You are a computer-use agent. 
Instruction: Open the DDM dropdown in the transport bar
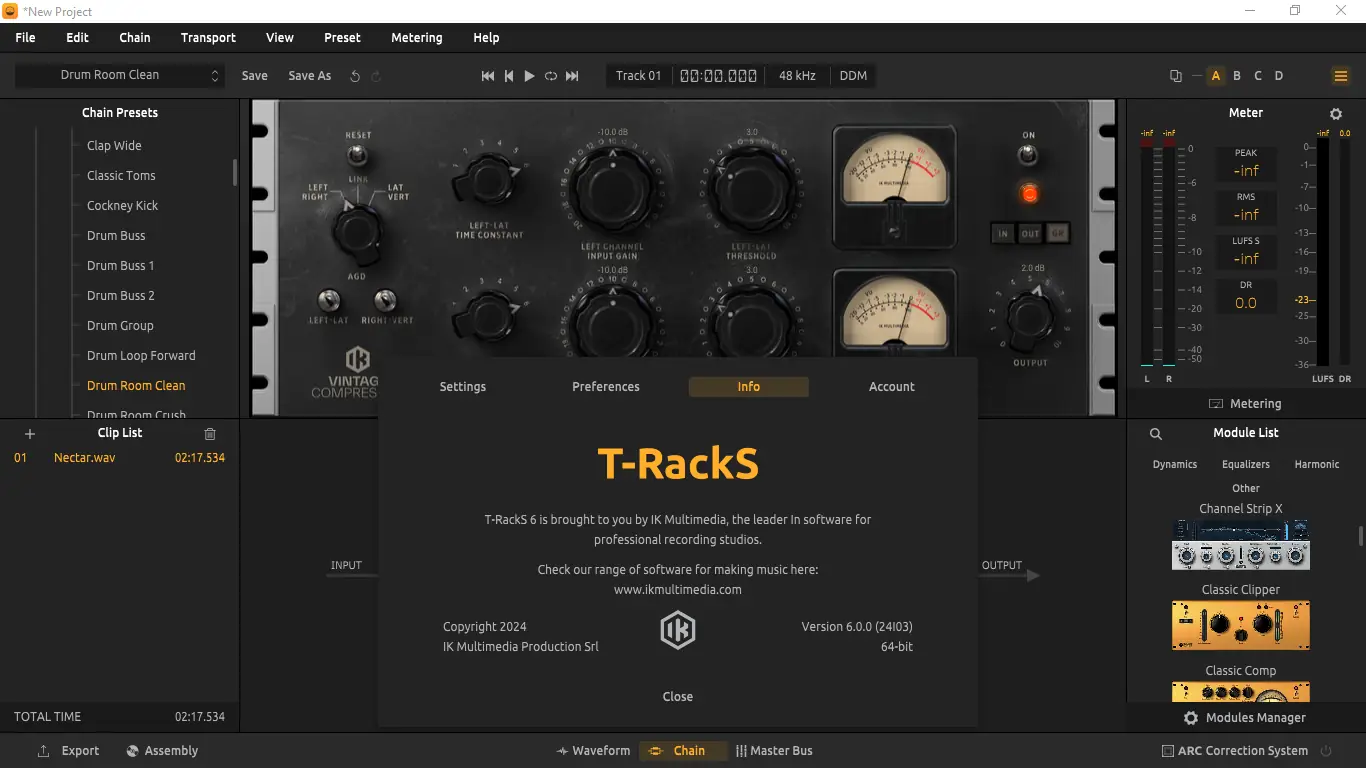(852, 75)
